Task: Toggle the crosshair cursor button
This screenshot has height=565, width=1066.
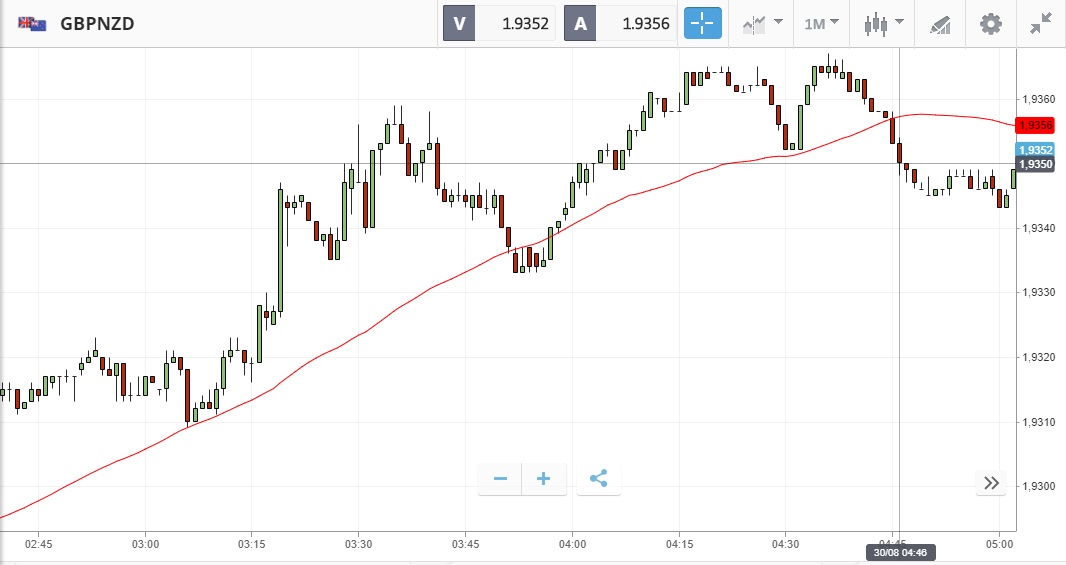Action: [x=702, y=23]
